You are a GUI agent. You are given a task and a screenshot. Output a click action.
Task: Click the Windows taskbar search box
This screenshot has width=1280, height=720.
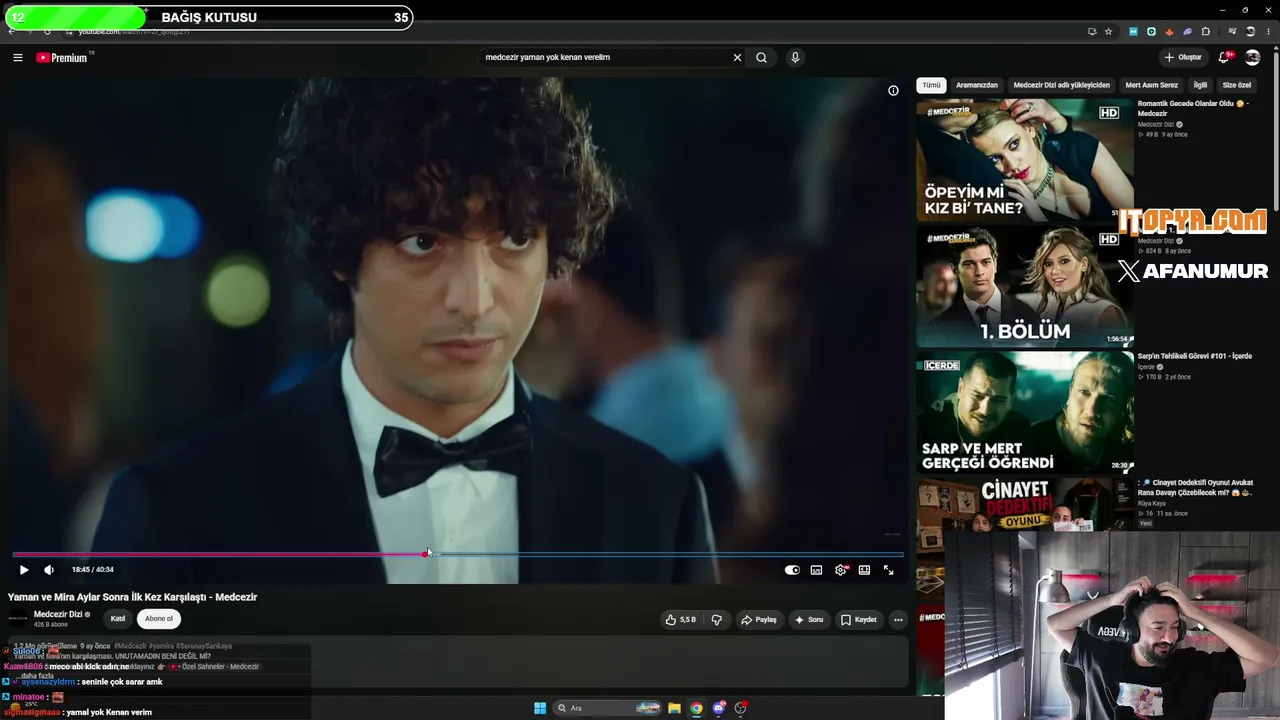tap(608, 708)
